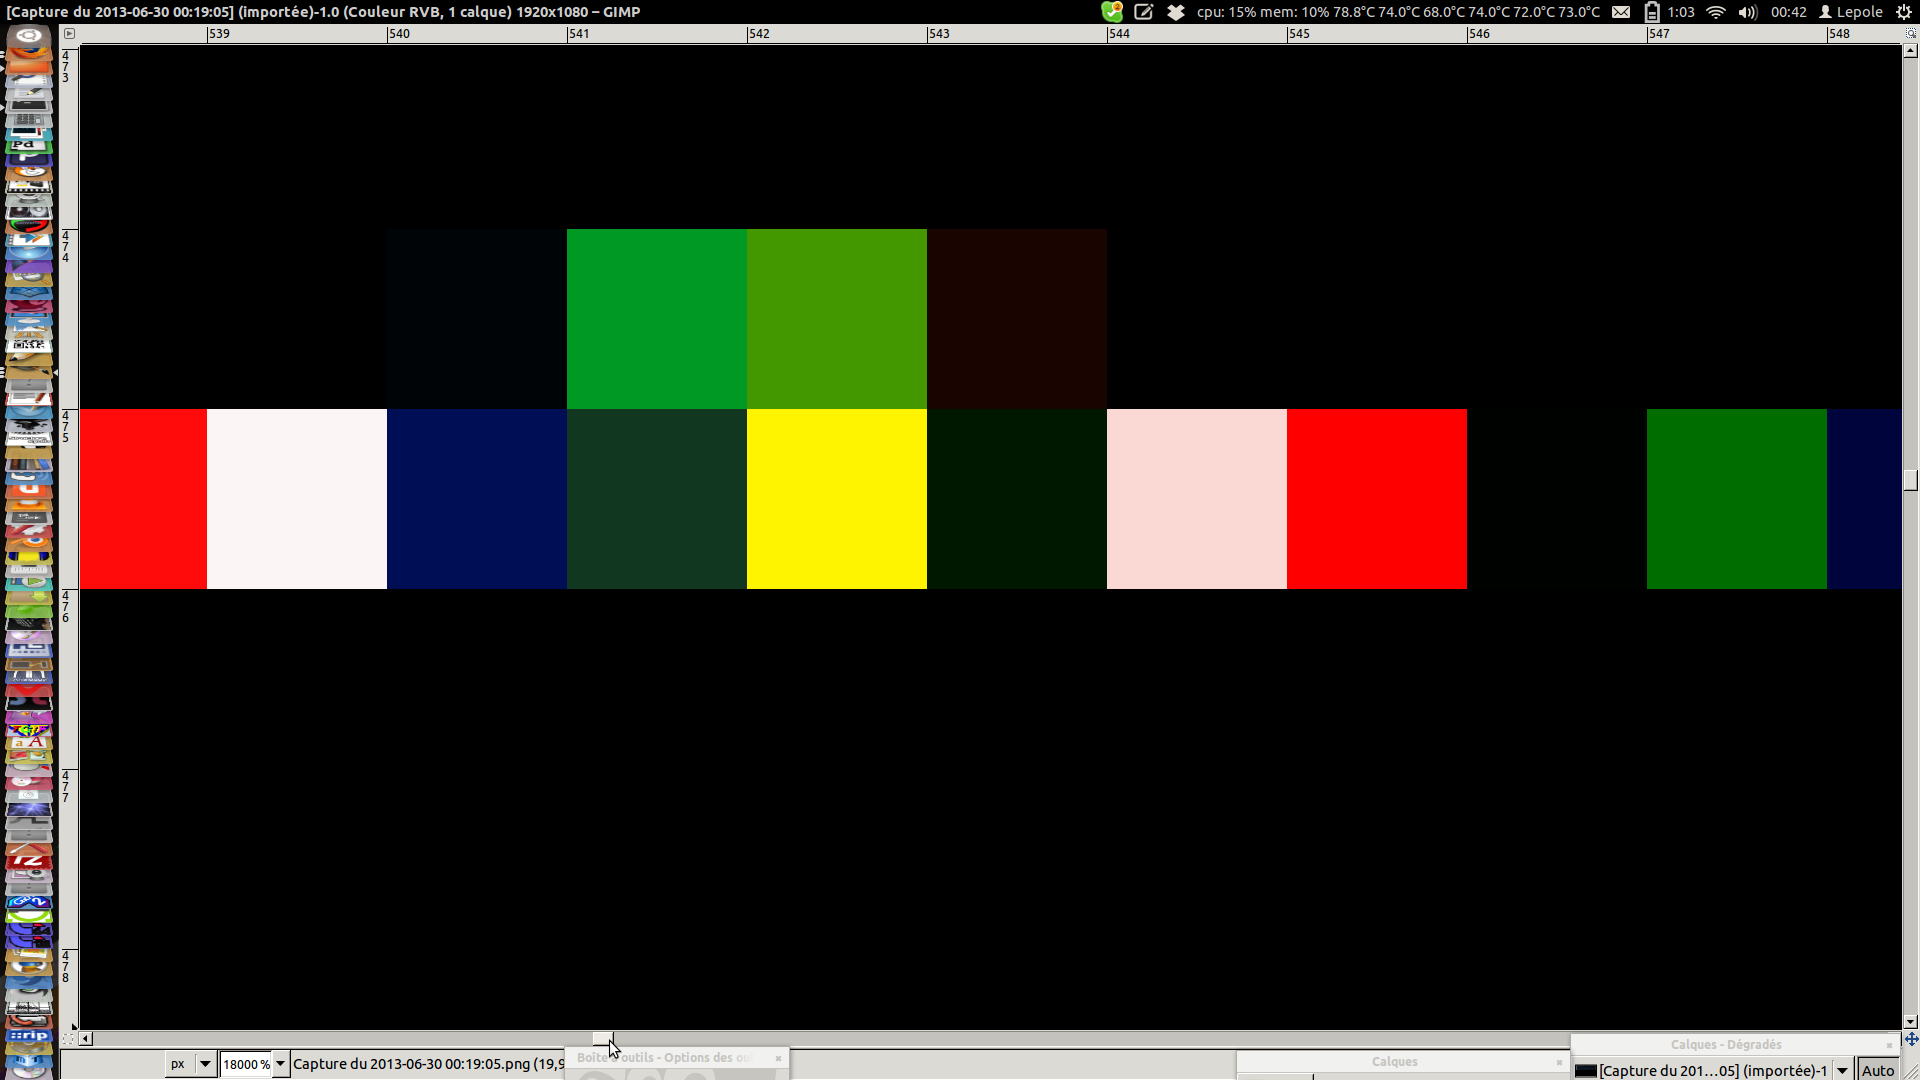
Task: Click the battery indicator icon
Action: coord(1652,12)
